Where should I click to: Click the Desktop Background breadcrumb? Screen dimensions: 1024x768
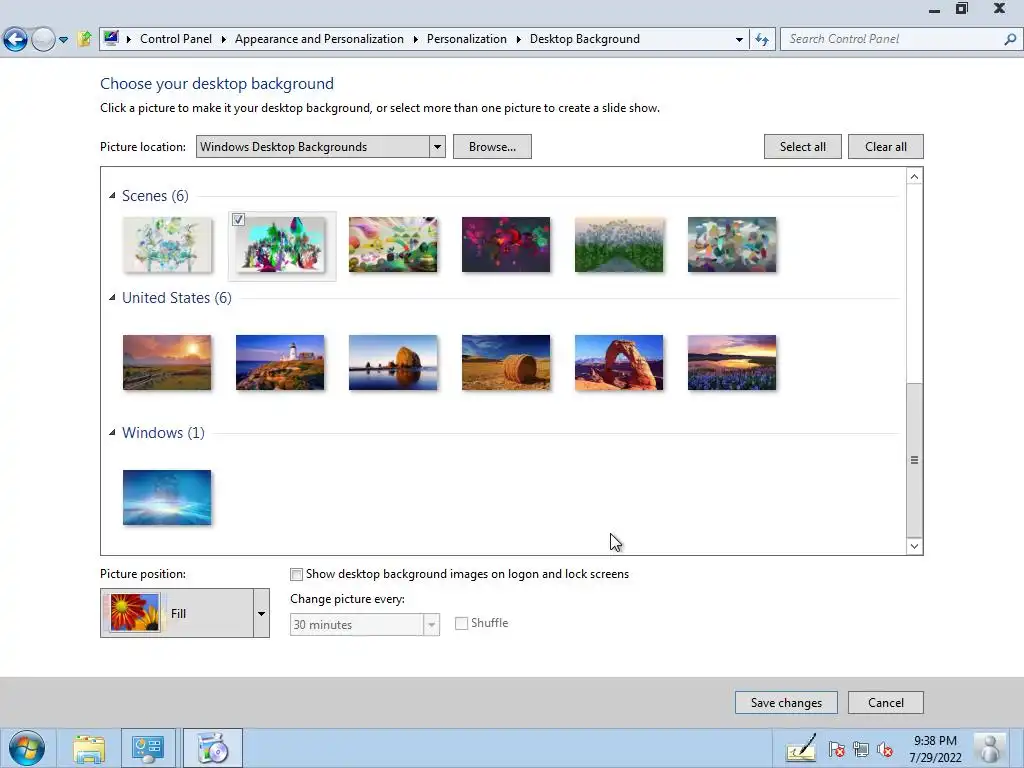pos(584,39)
